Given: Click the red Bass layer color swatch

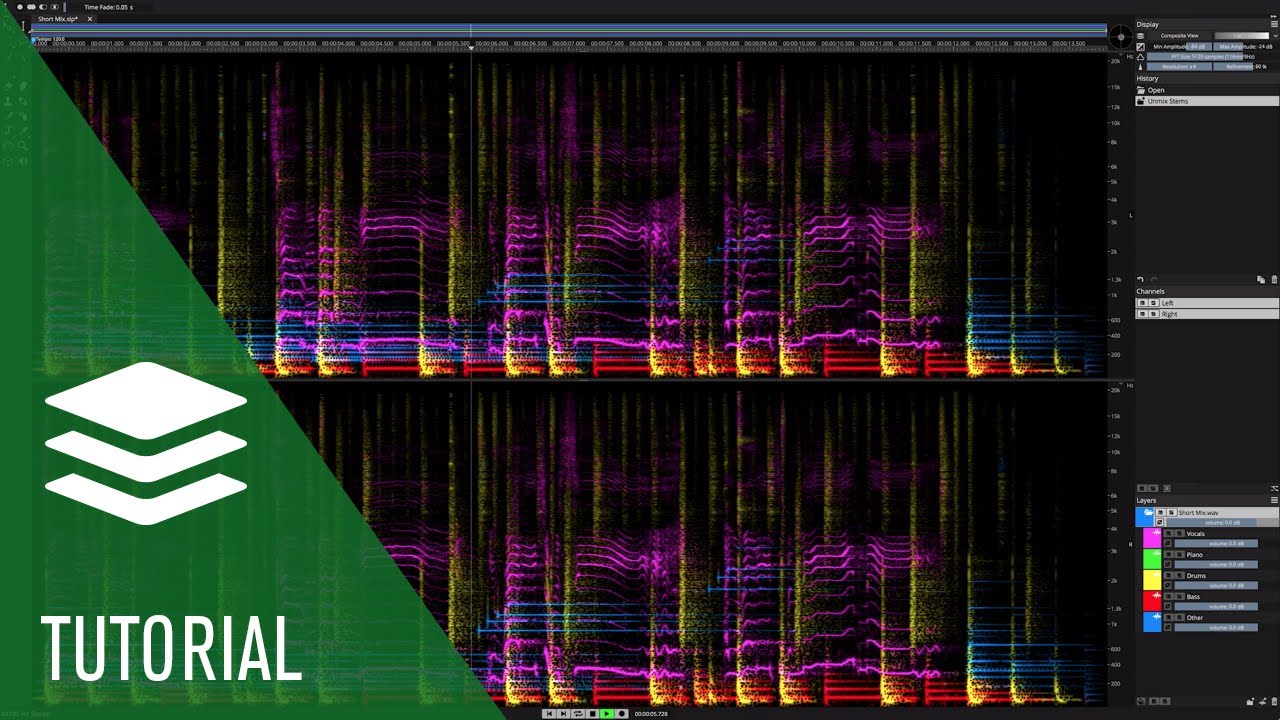Looking at the screenshot, I should tap(1152, 601).
